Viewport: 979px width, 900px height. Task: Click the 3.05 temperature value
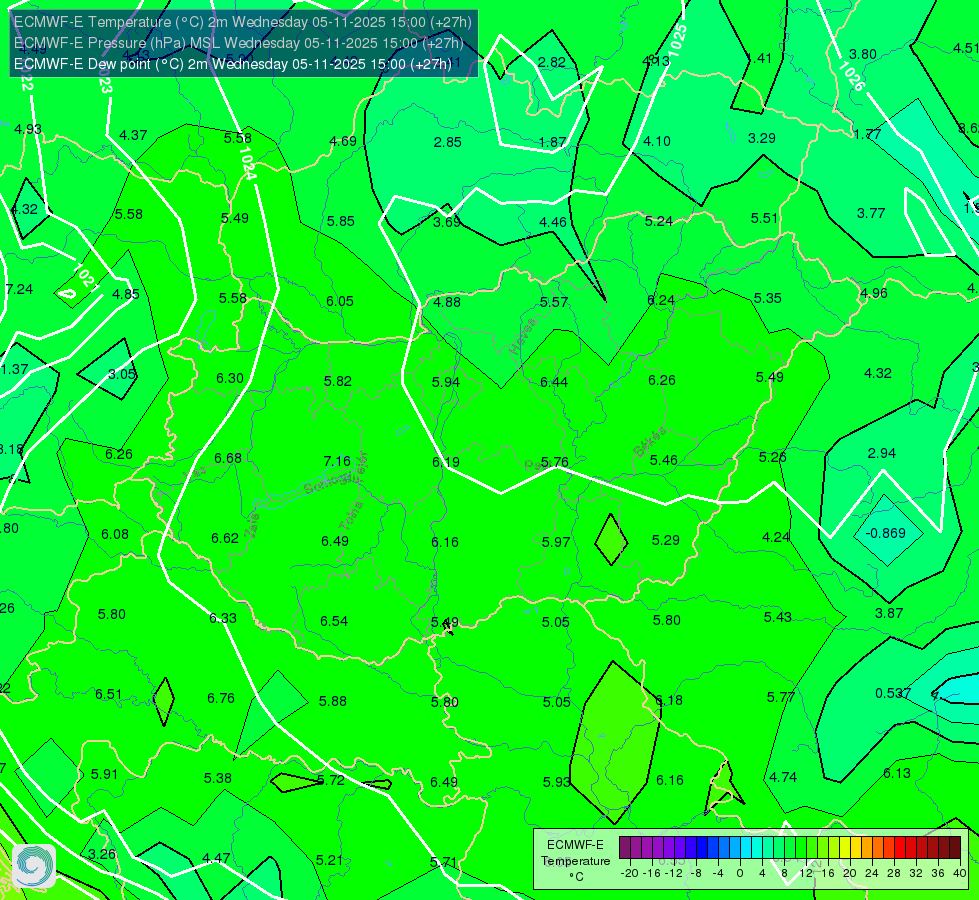[x=122, y=374]
